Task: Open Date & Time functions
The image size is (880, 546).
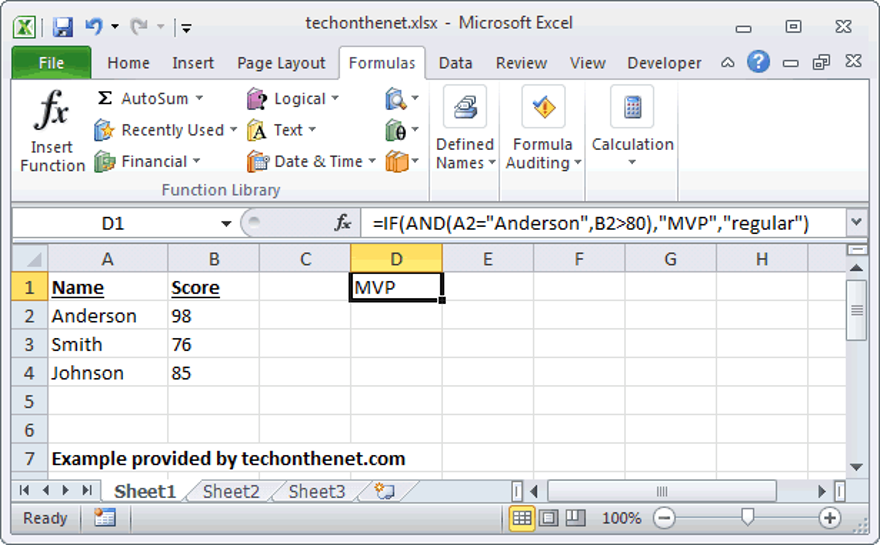Action: [311, 161]
